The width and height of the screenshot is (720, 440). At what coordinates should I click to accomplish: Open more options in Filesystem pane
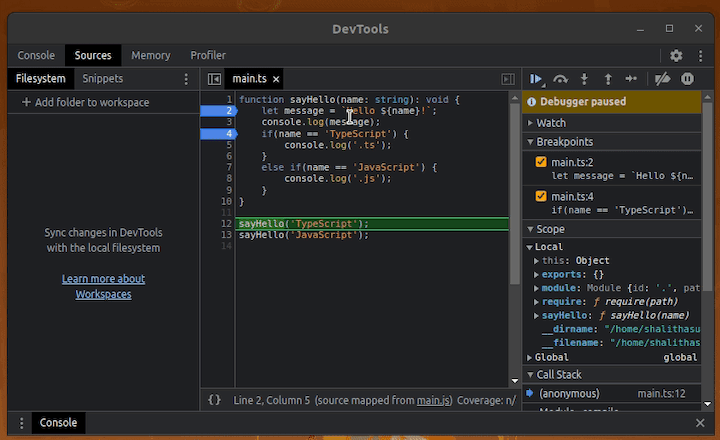tap(186, 79)
